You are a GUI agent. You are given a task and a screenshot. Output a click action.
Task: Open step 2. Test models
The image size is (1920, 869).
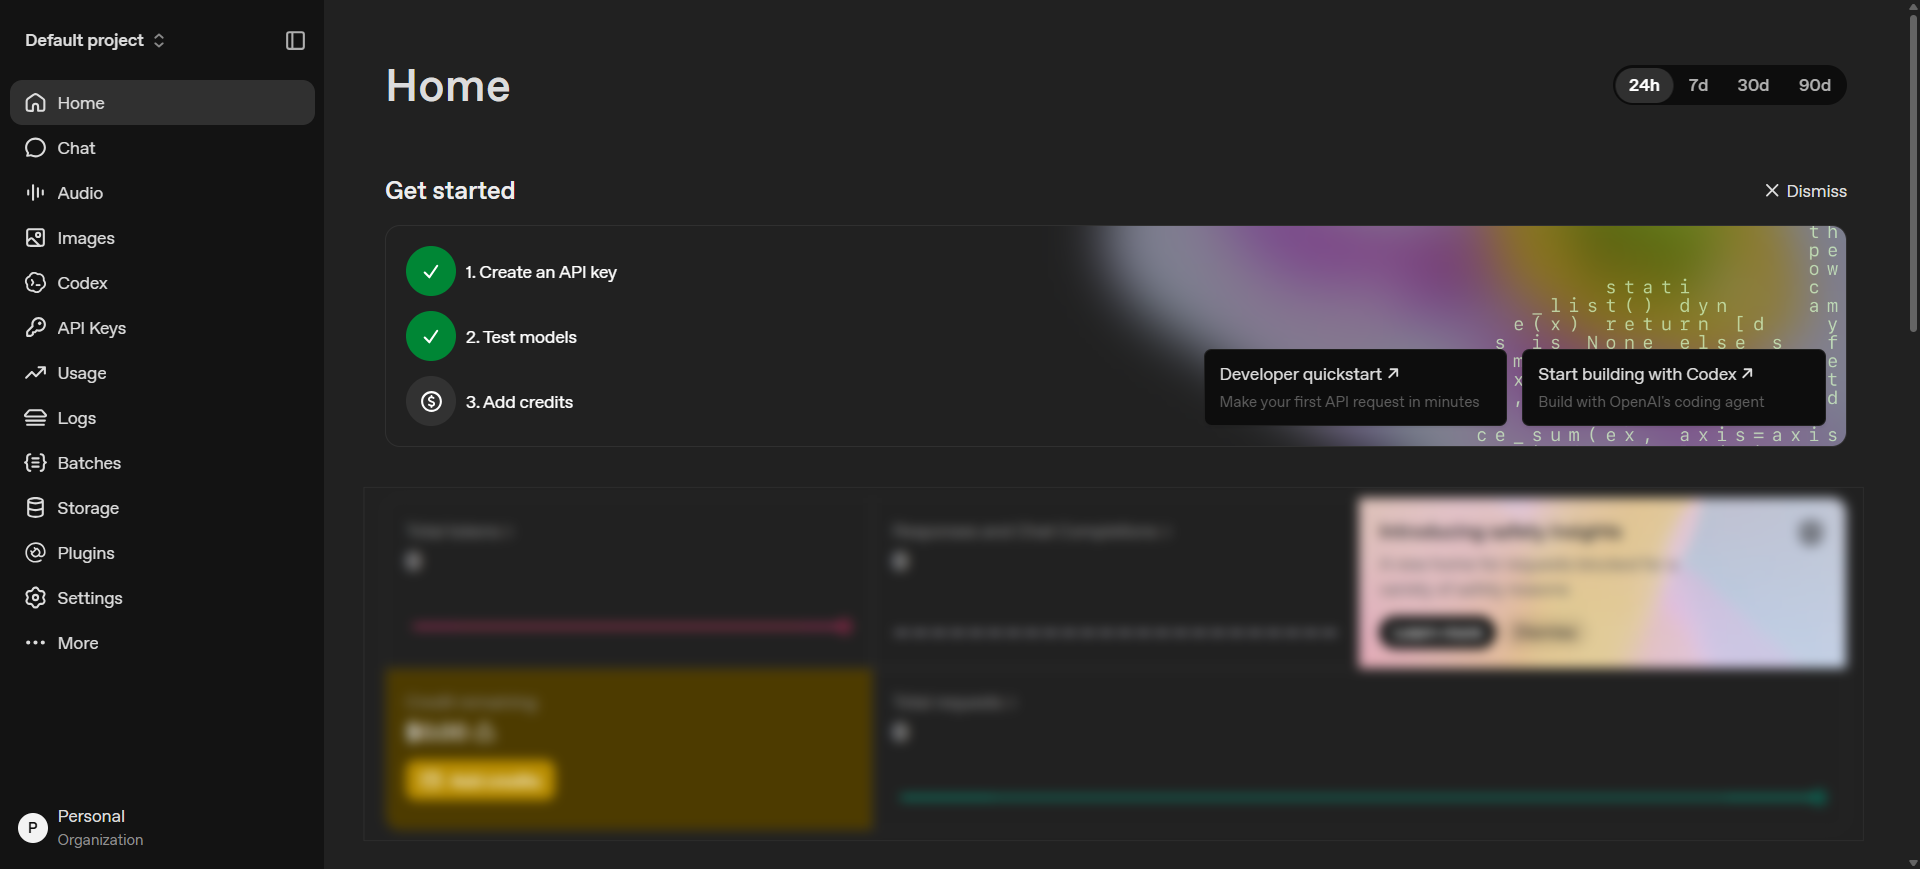coord(521,337)
